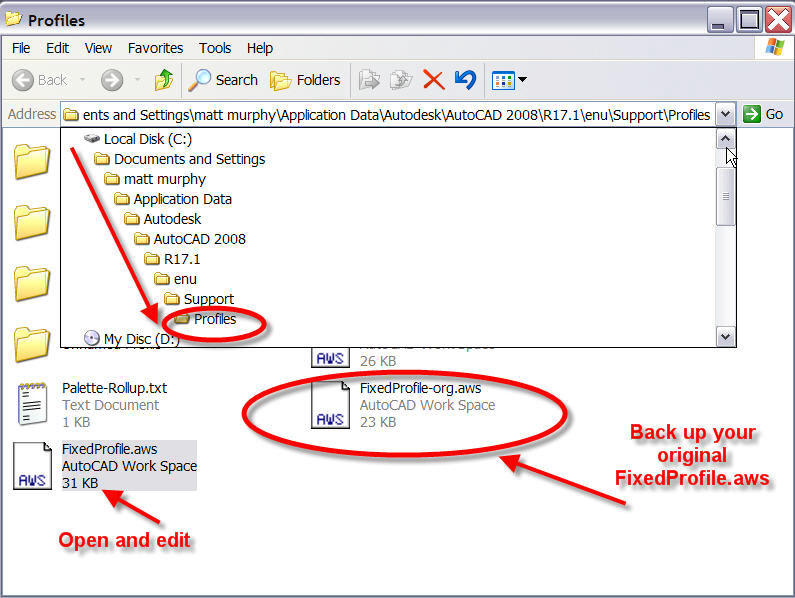Open the File menu
Viewport: 795px width, 598px height.
(x=21, y=48)
